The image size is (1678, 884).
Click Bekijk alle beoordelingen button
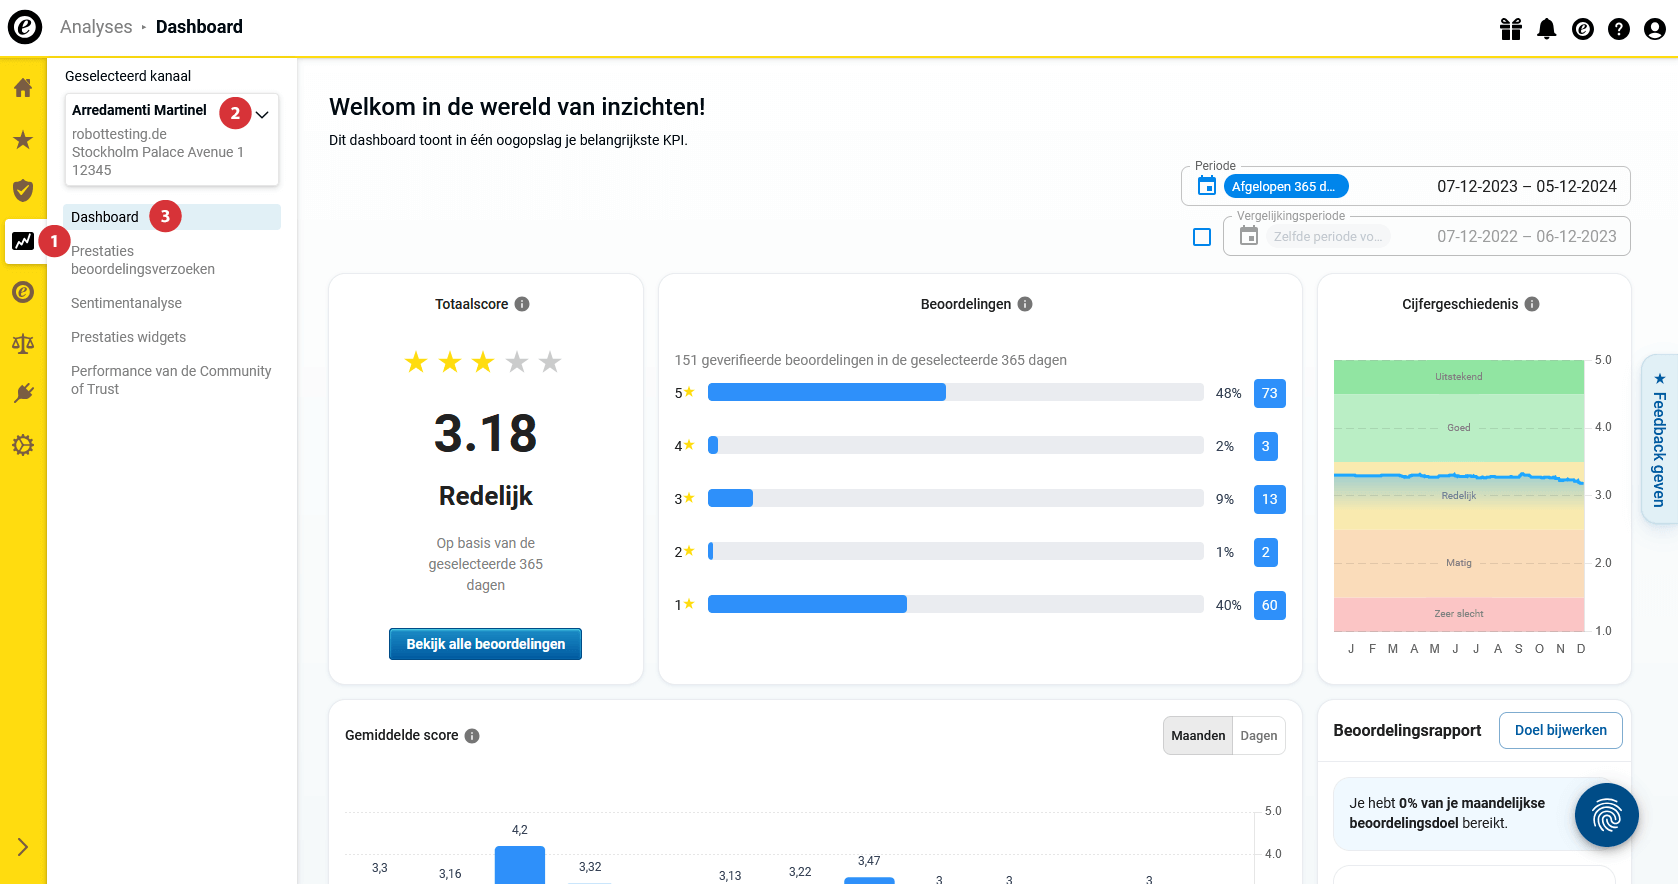pyautogui.click(x=485, y=644)
